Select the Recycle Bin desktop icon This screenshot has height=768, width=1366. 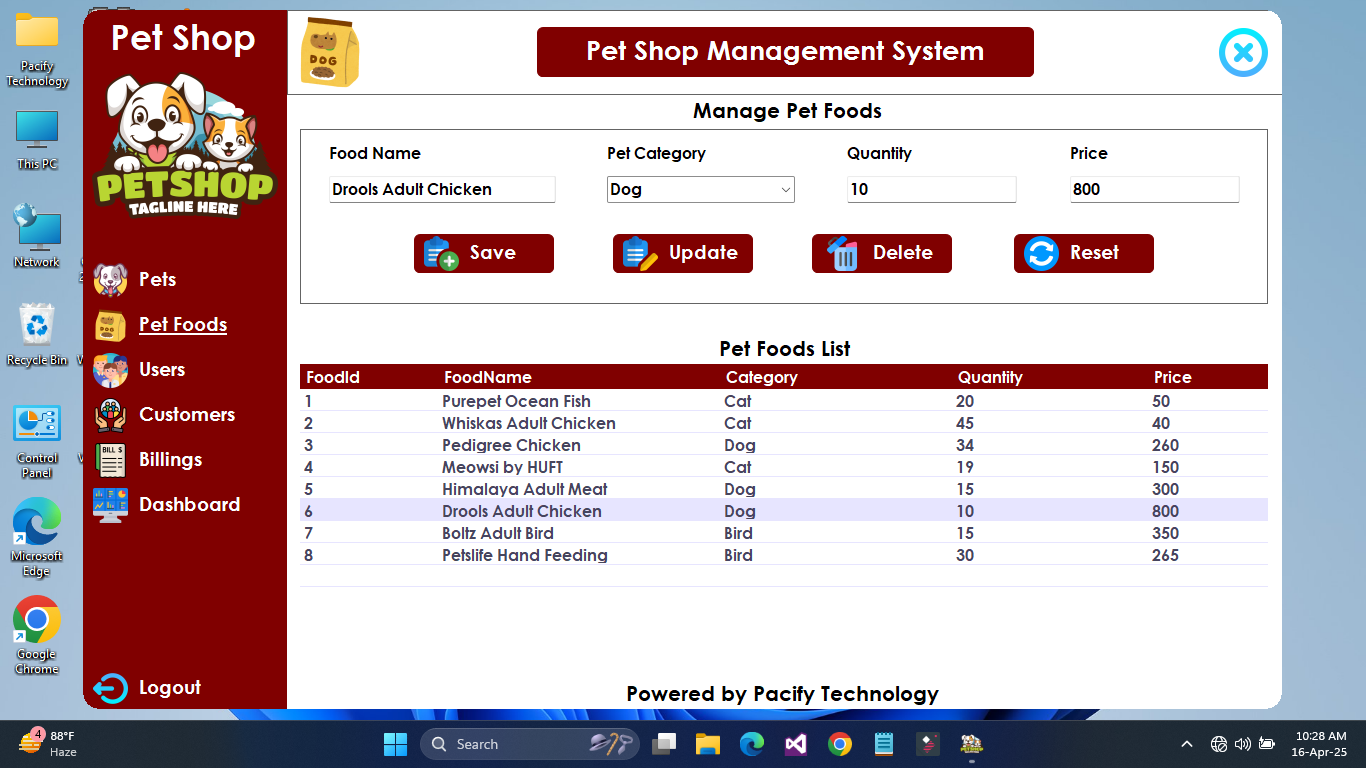(37, 335)
